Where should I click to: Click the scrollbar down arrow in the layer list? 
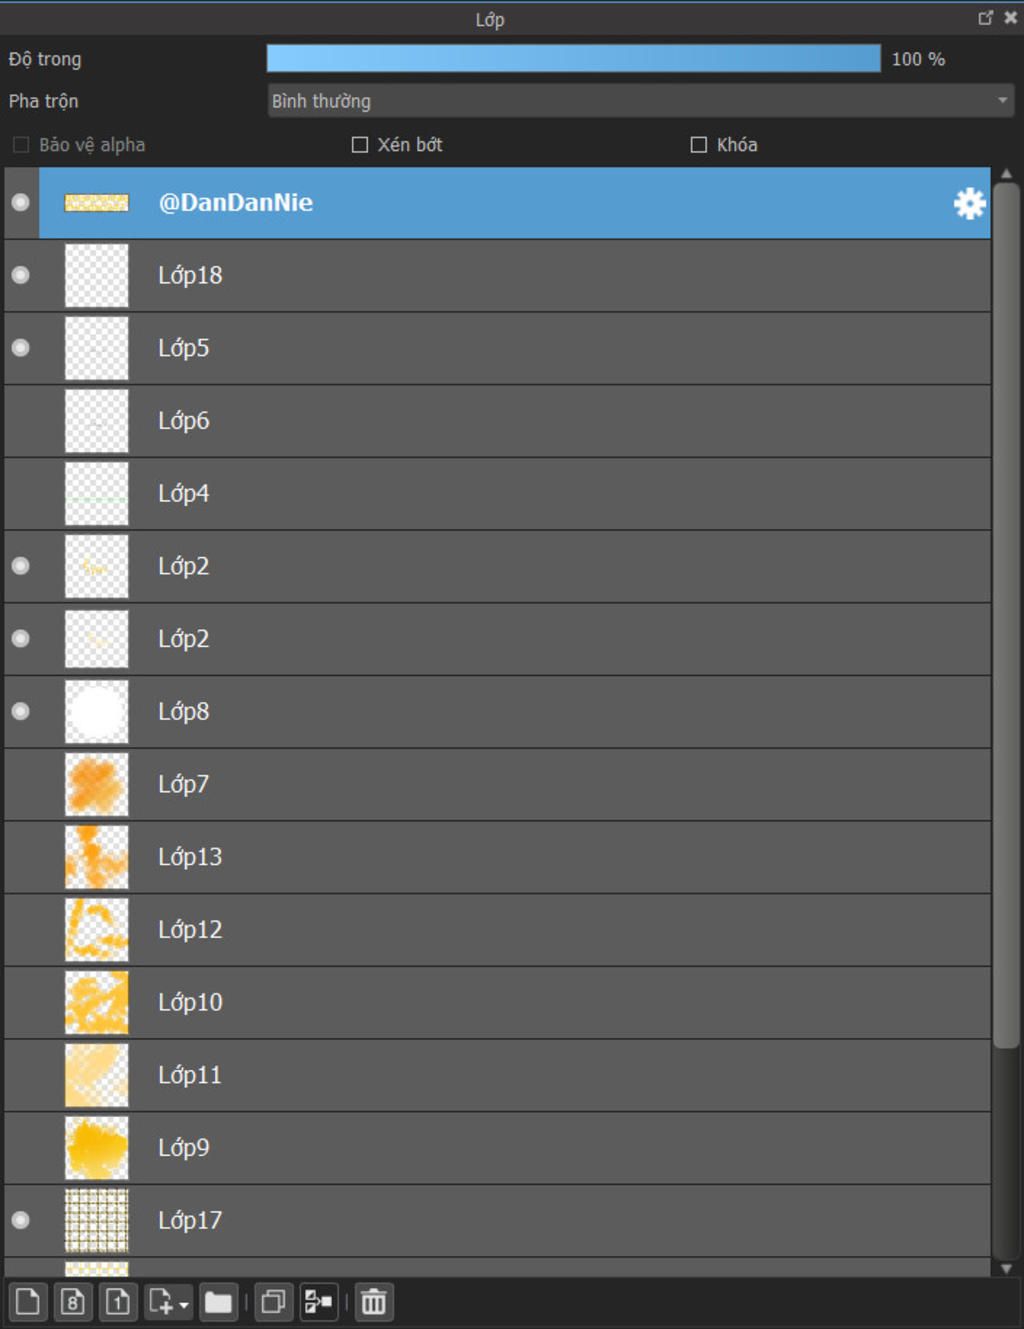[1006, 1268]
